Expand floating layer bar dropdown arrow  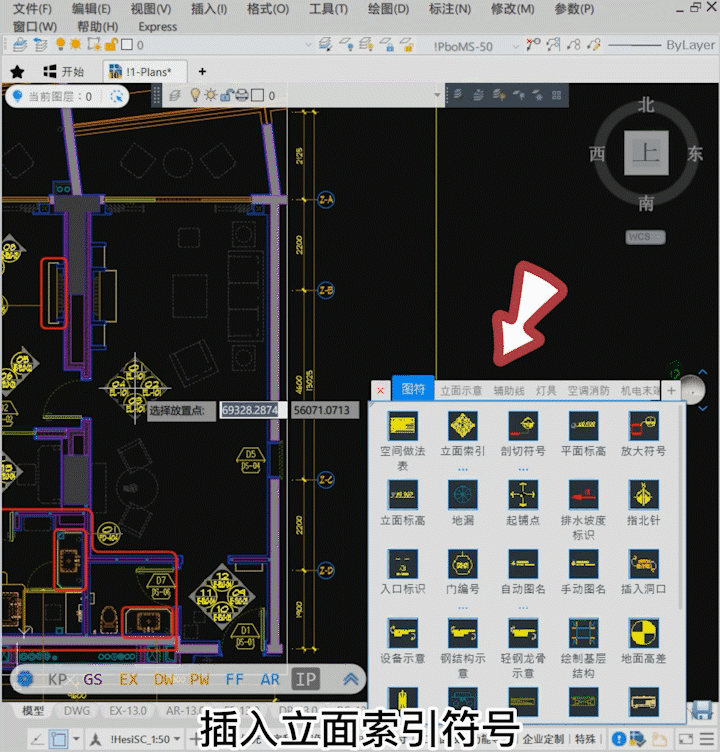pyautogui.click(x=437, y=95)
